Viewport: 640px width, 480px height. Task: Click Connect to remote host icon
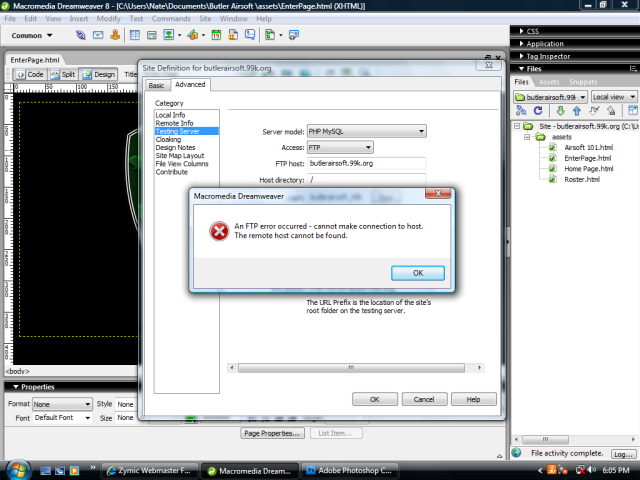tap(521, 111)
